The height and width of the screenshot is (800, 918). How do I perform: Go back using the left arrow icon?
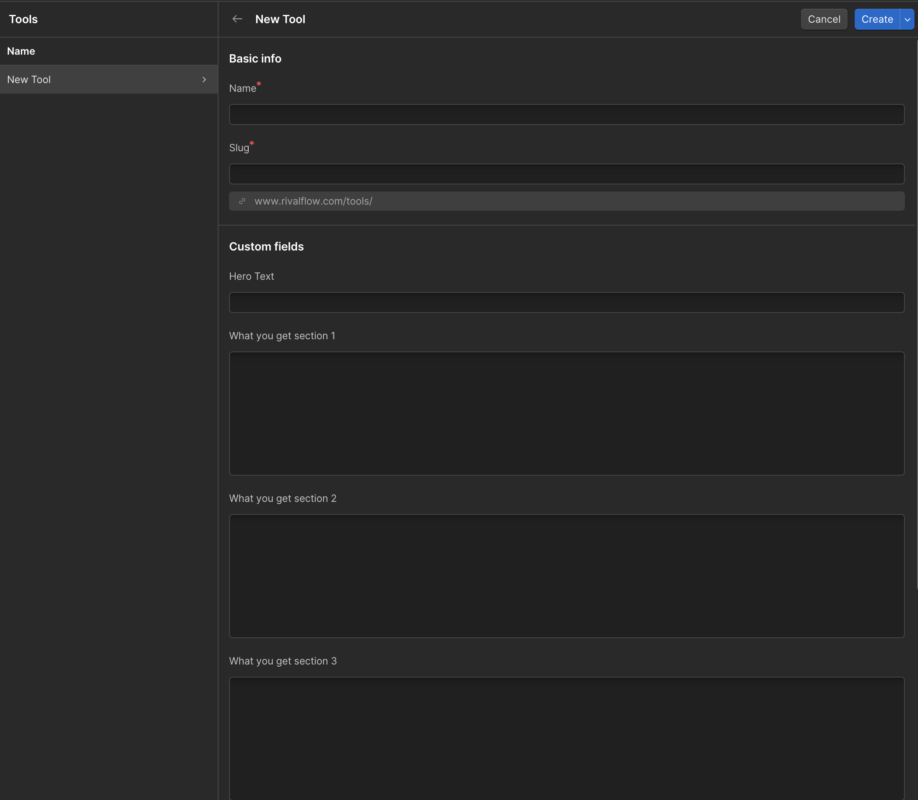(x=237, y=19)
